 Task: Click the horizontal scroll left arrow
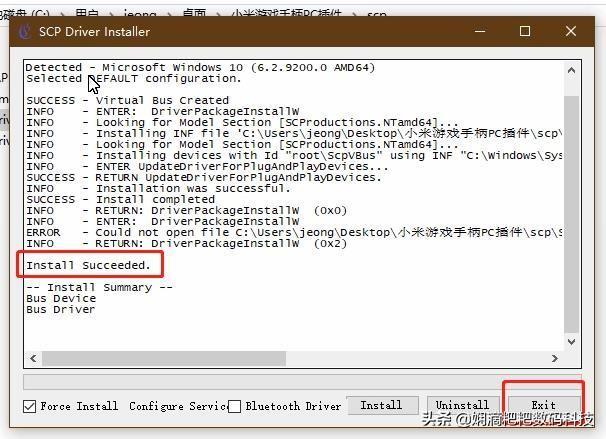coord(33,358)
